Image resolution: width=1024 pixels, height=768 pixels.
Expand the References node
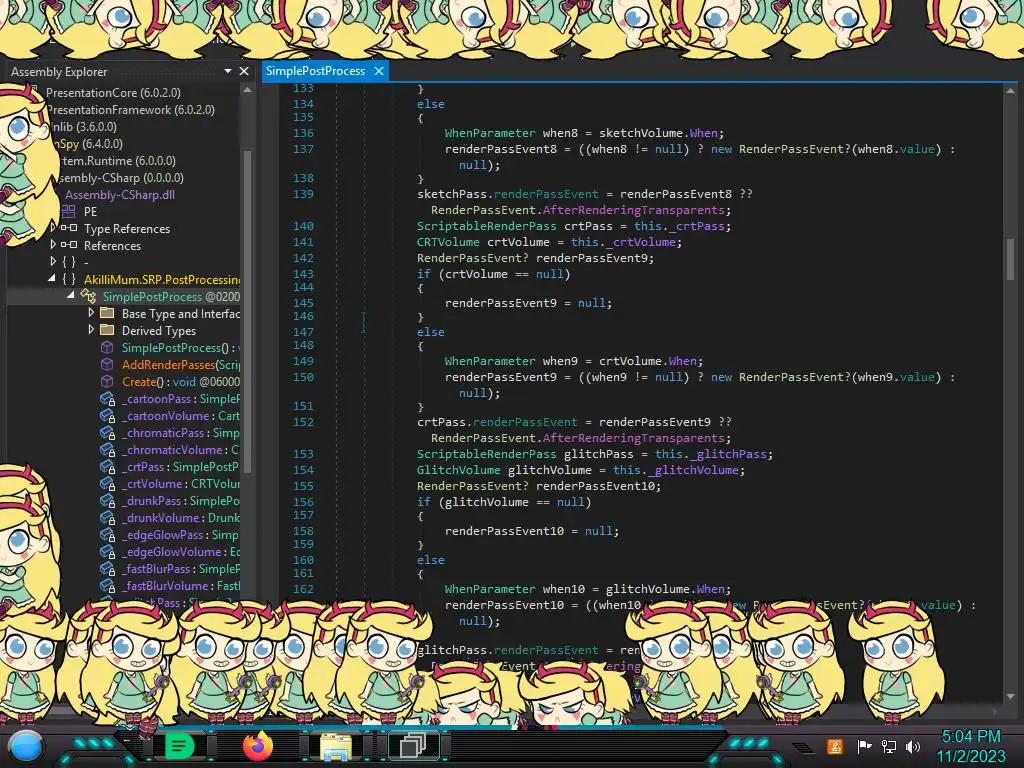[x=53, y=245]
